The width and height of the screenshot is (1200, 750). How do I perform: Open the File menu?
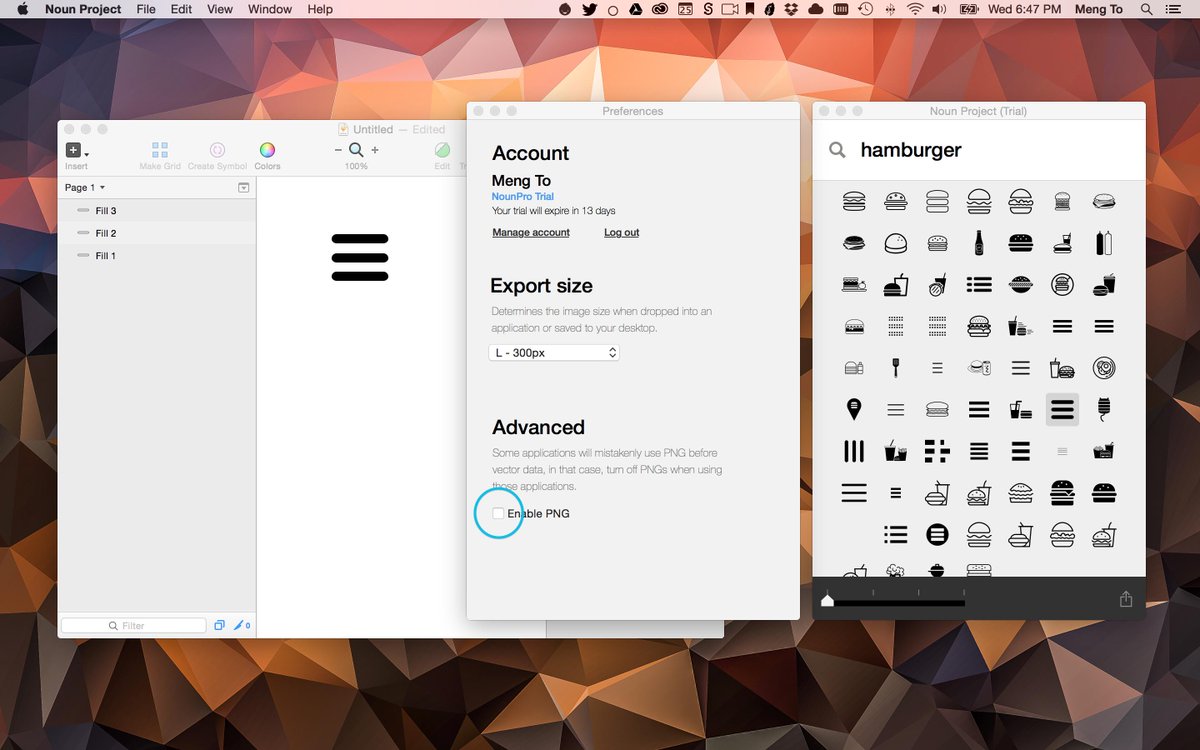coord(146,9)
